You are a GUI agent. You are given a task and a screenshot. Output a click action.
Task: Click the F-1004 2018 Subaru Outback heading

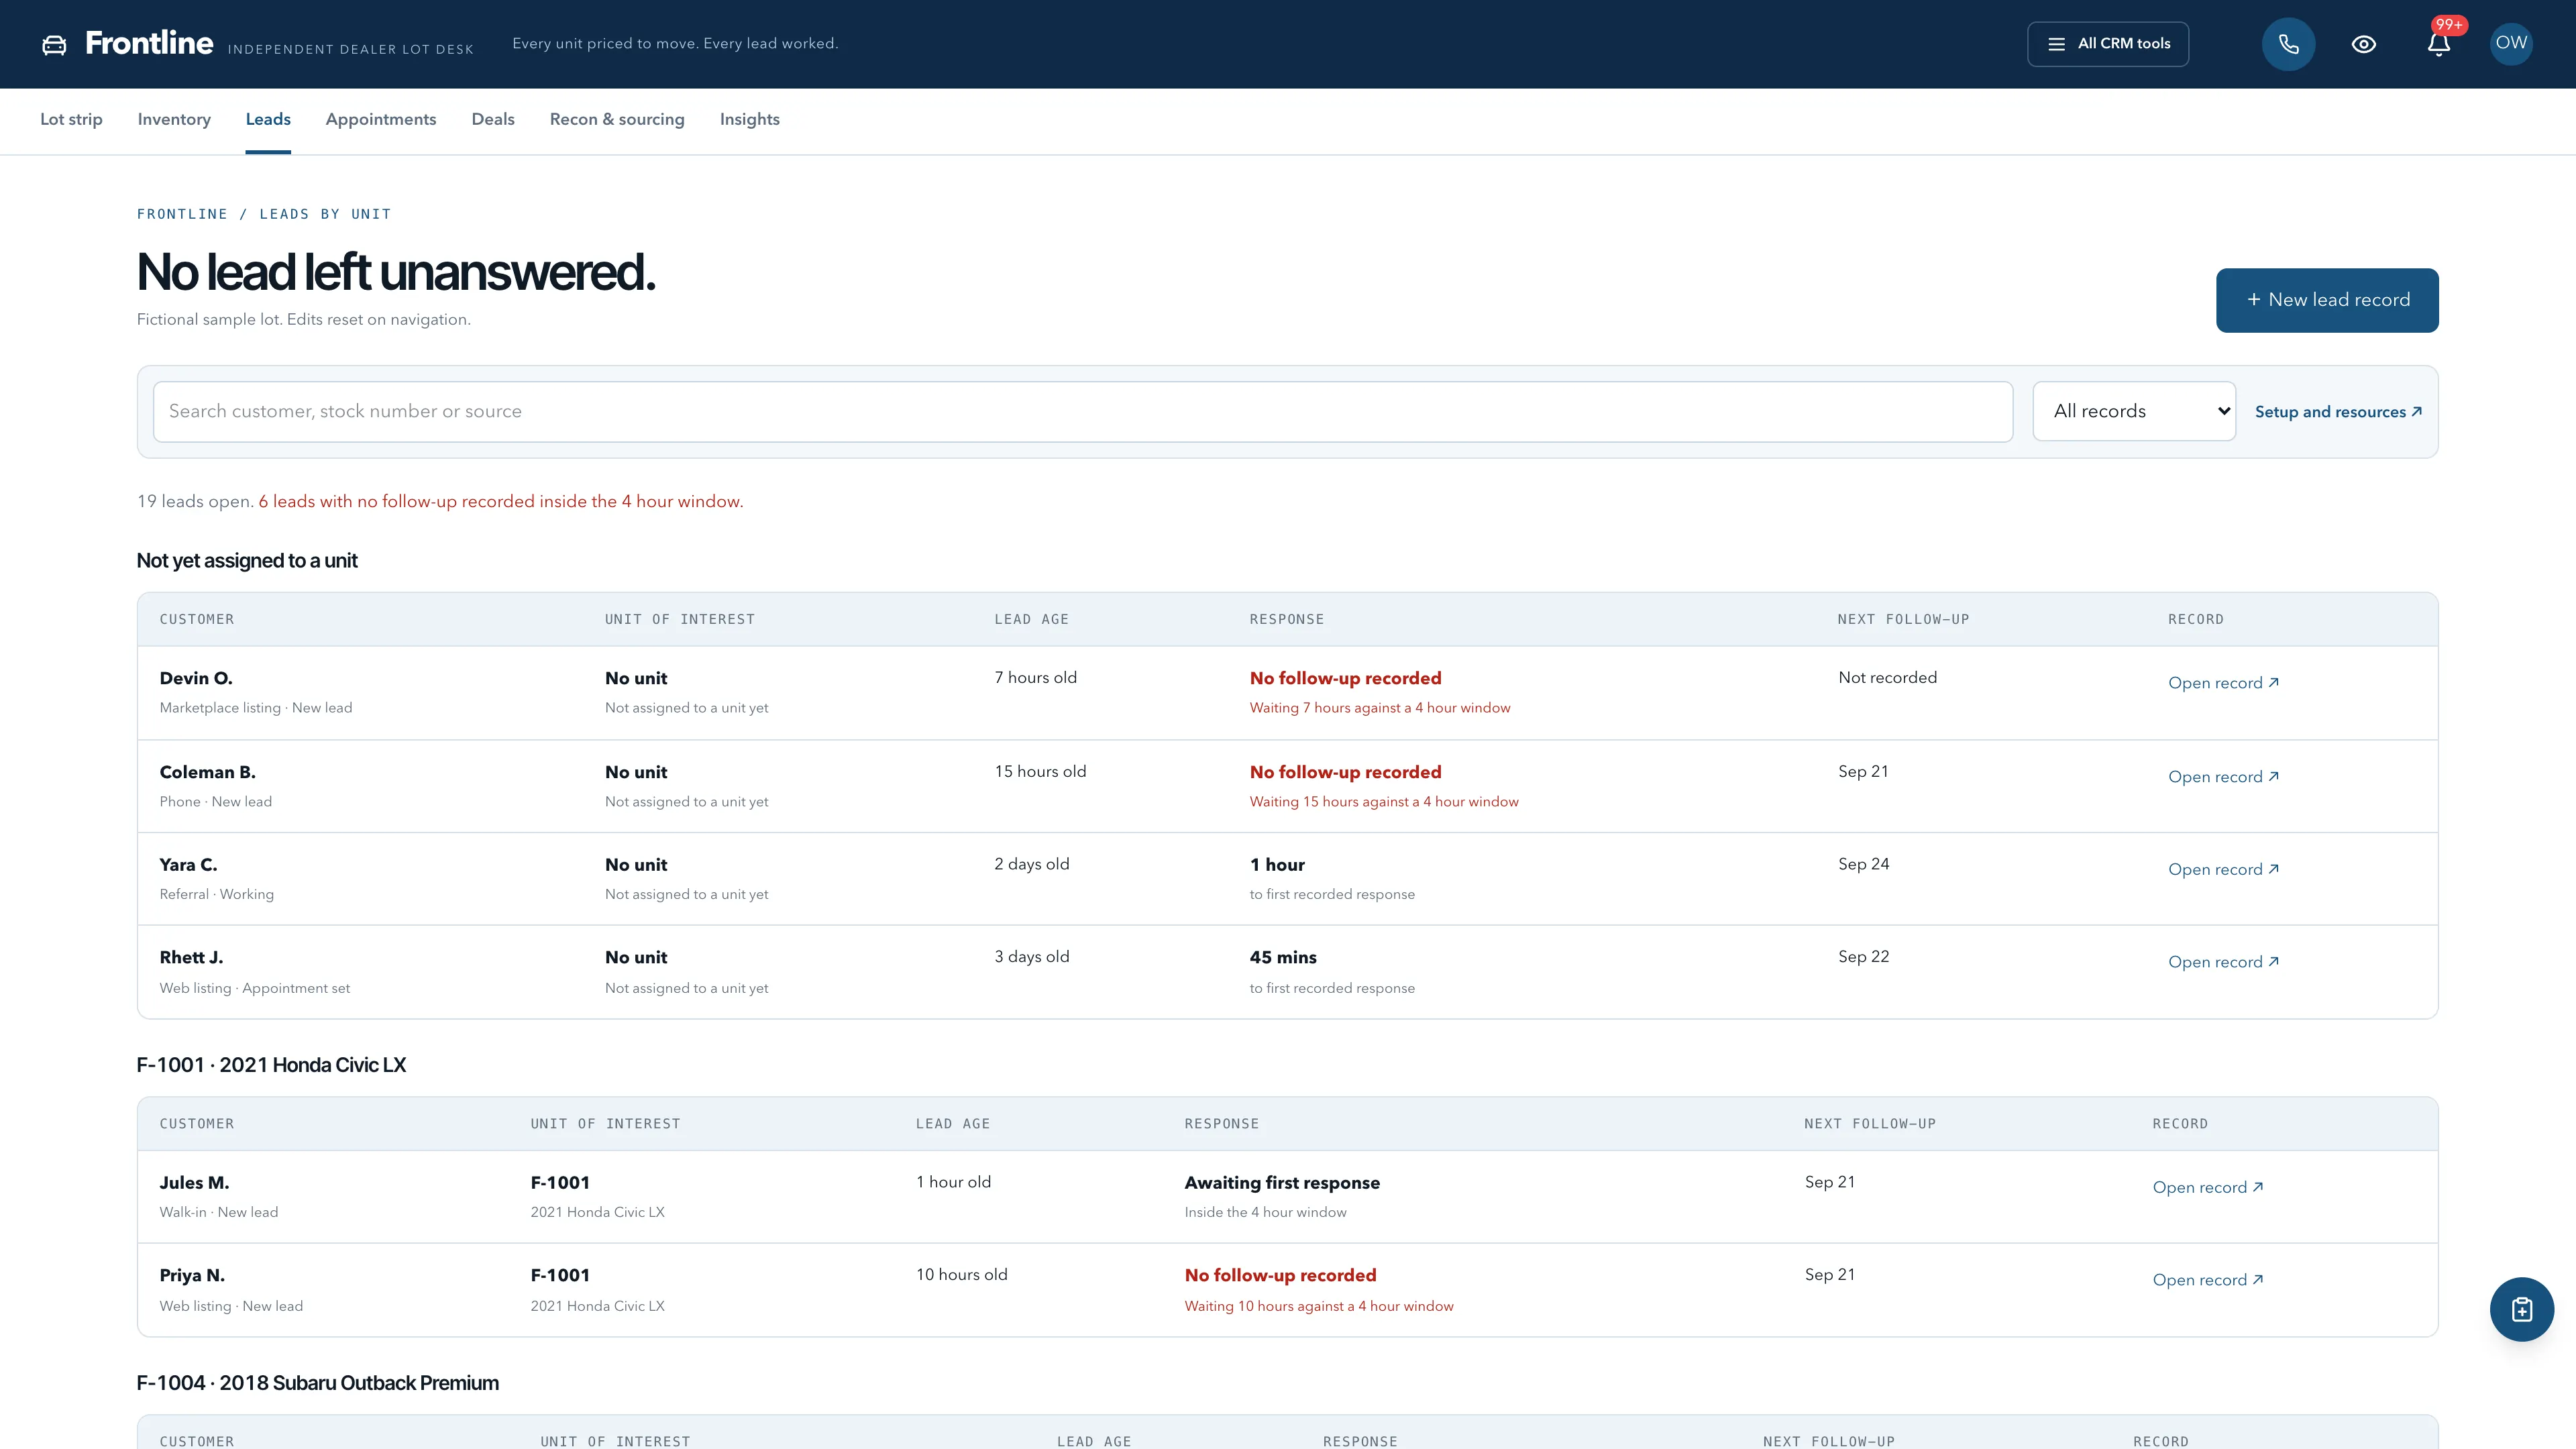[318, 1383]
